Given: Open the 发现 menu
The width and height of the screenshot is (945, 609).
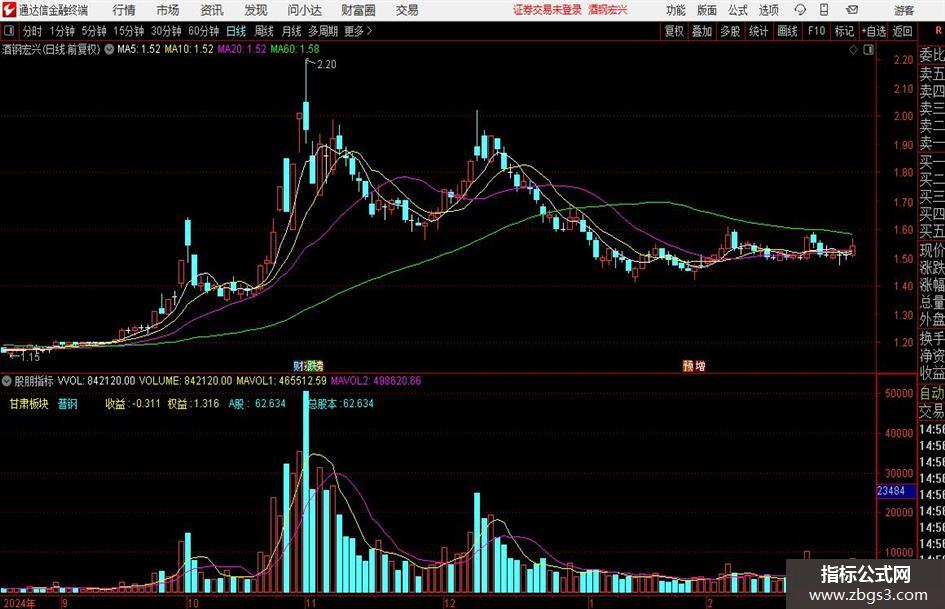Looking at the screenshot, I should pyautogui.click(x=256, y=10).
